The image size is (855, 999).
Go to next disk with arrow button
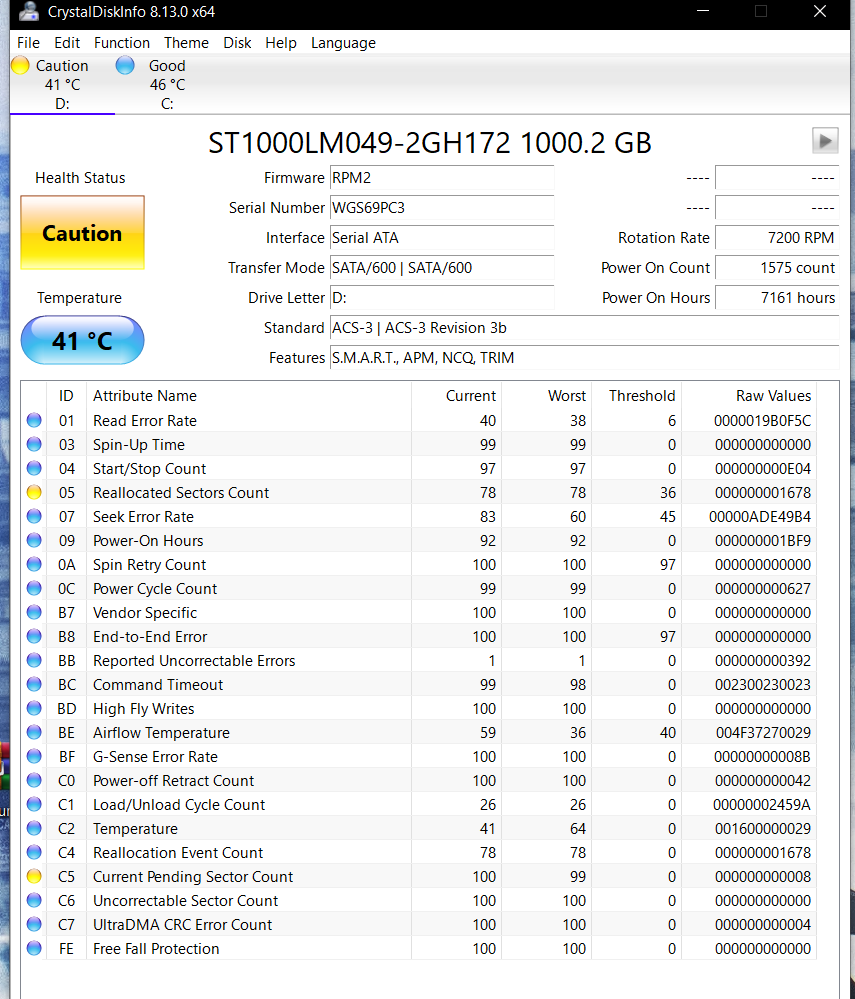825,140
